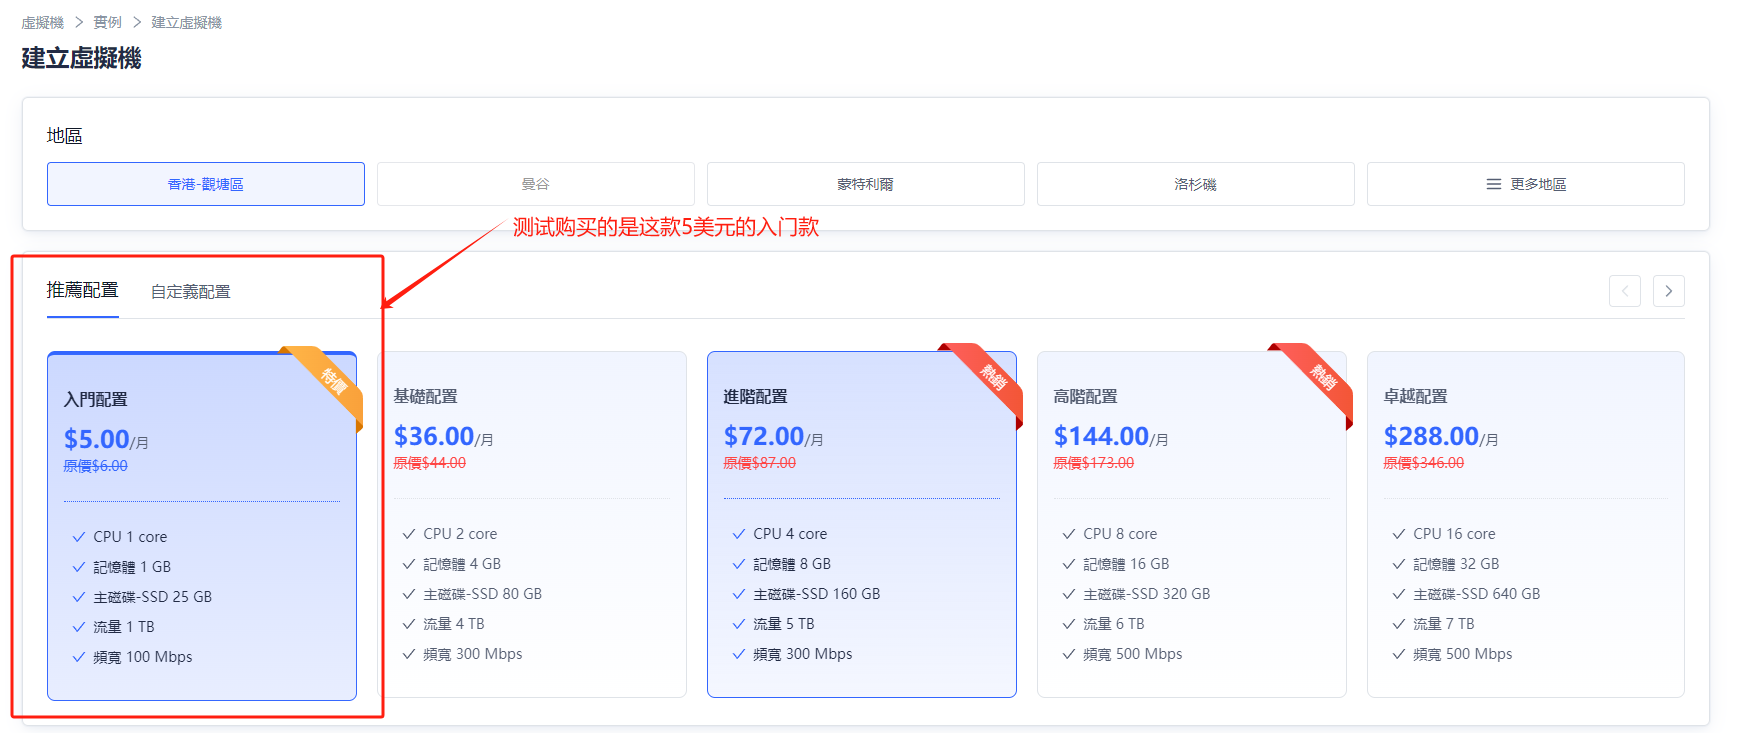Open the 實例 breadcrumb link

click(x=107, y=22)
